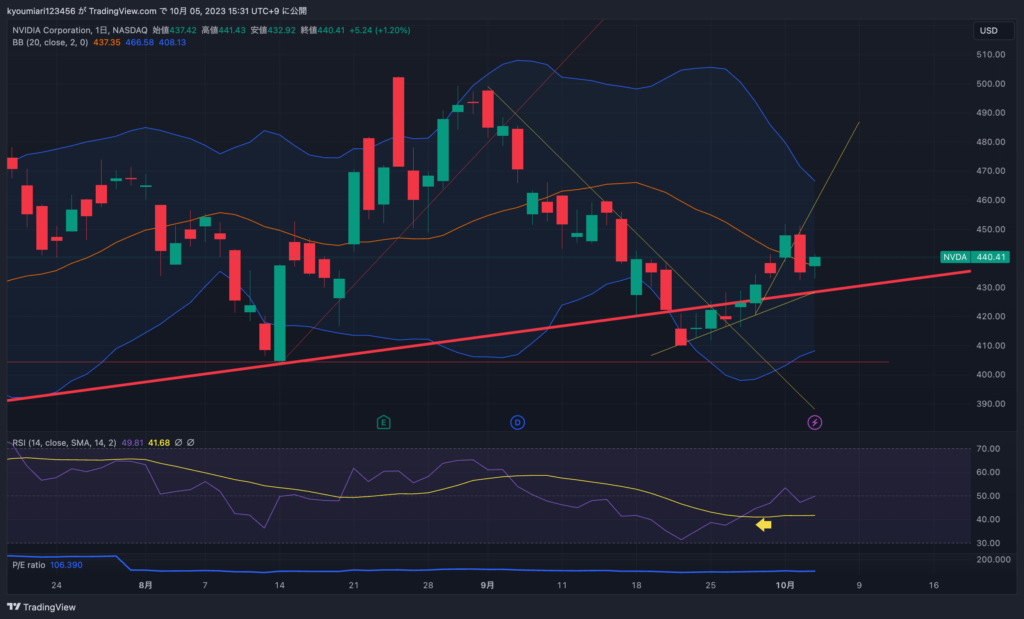Click BB upper value 466.58

pyautogui.click(x=139, y=42)
